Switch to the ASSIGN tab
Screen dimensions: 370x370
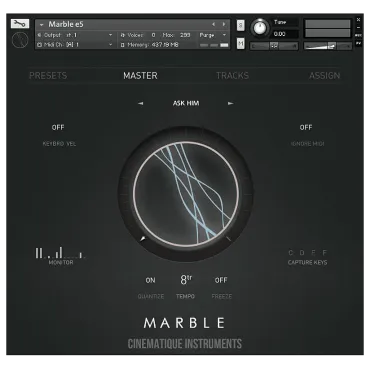click(x=325, y=76)
